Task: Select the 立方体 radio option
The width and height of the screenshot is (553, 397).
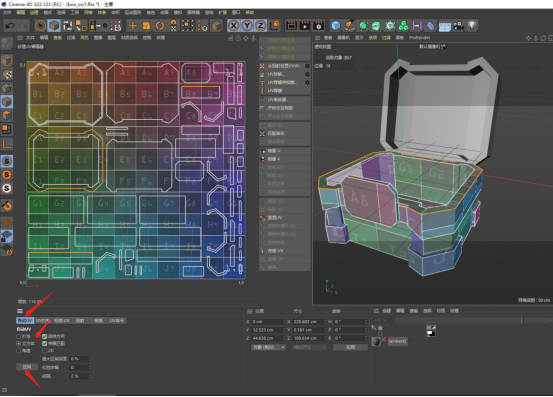Action: point(18,343)
